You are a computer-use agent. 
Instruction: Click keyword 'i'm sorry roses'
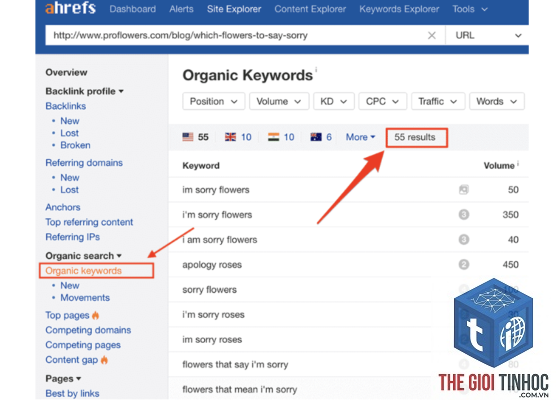point(213,315)
